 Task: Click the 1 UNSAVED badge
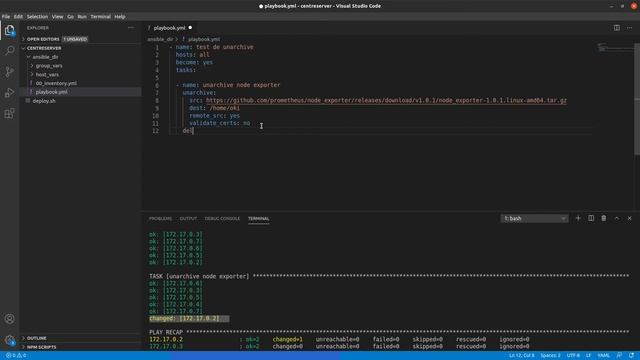coord(75,39)
